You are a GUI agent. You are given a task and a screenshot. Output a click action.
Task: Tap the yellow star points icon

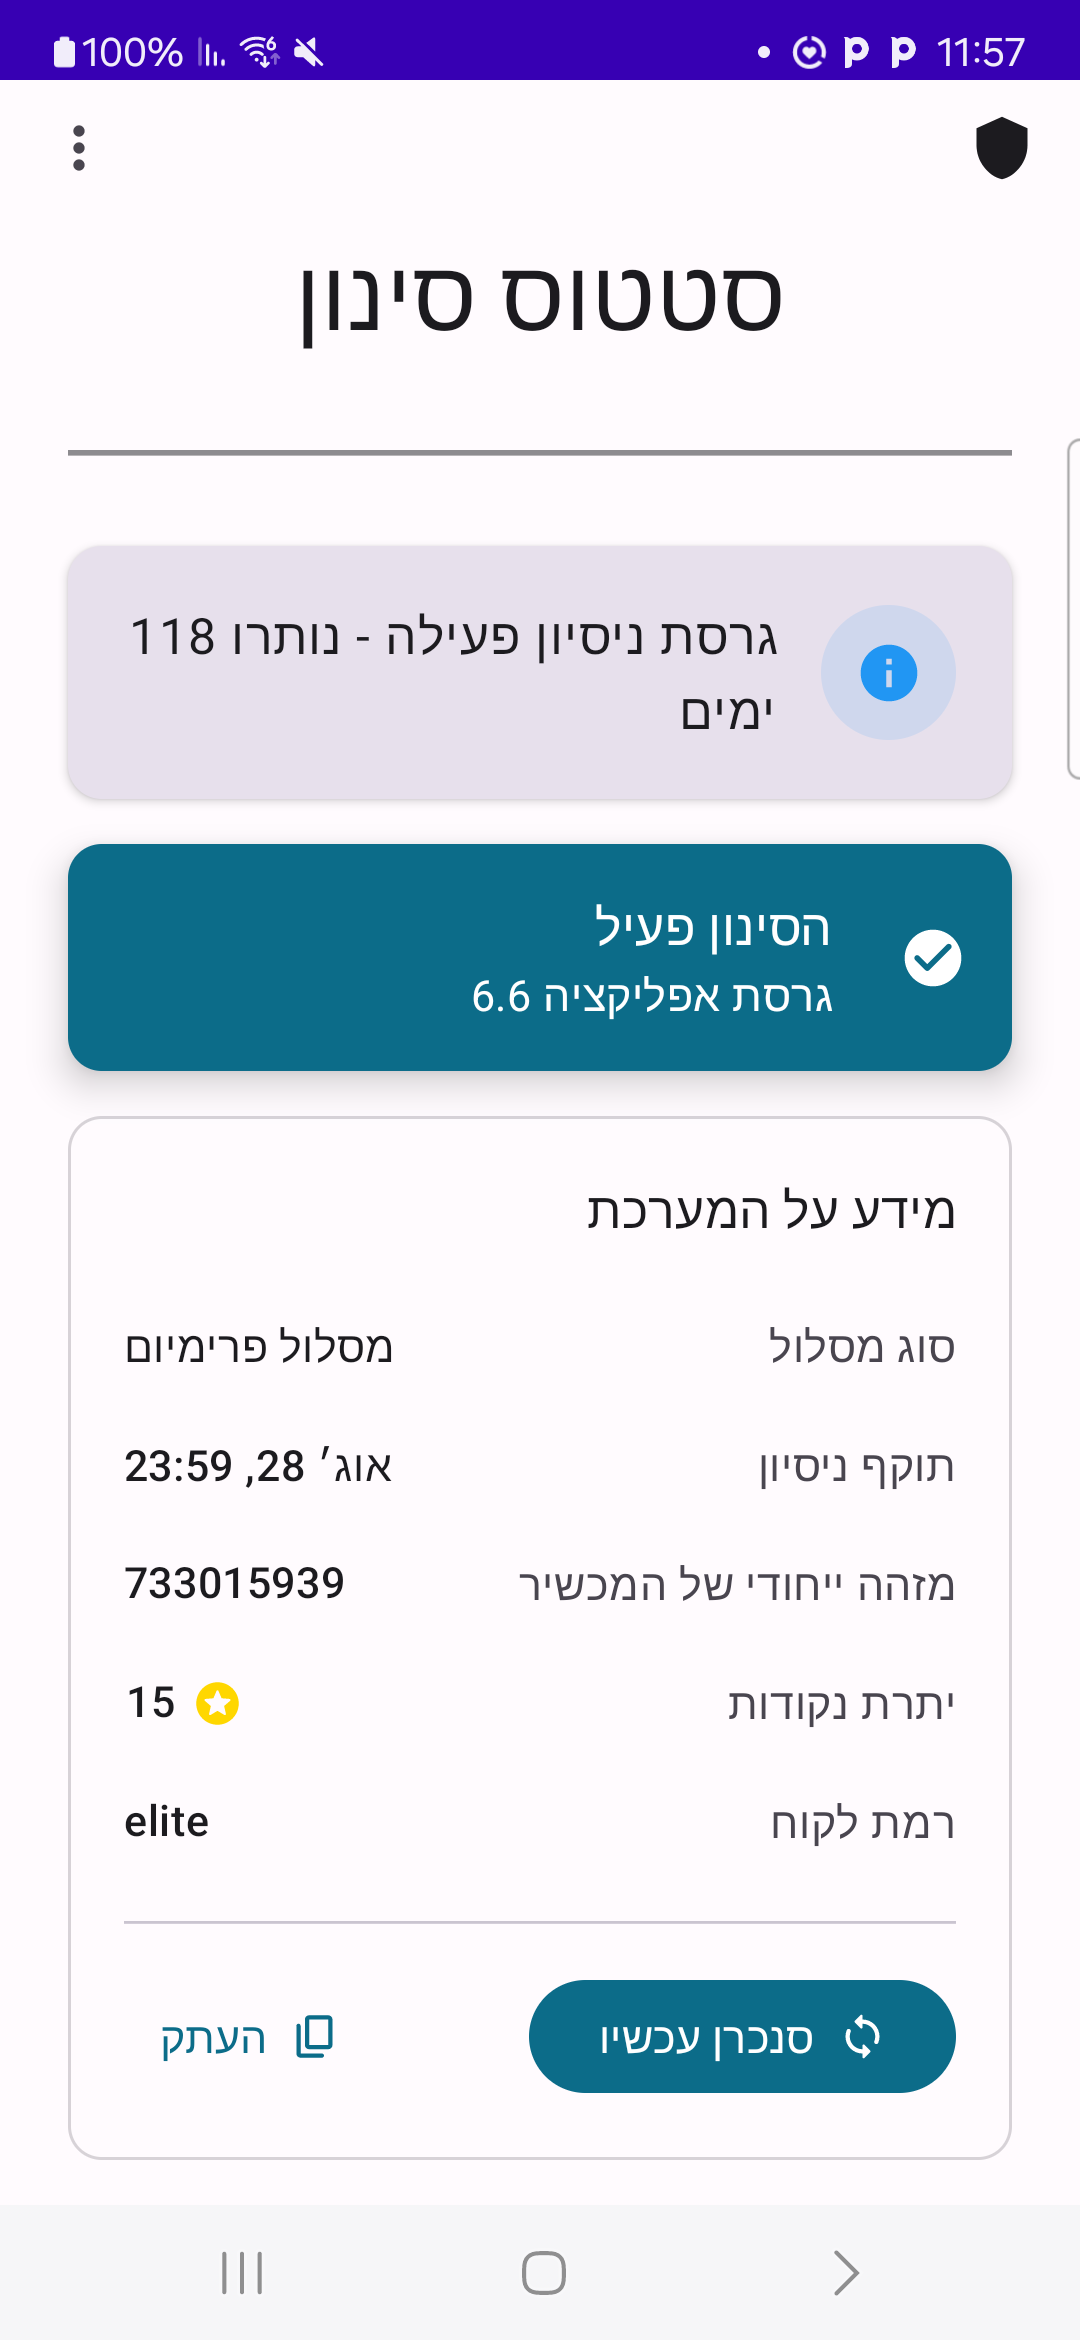coord(217,1703)
